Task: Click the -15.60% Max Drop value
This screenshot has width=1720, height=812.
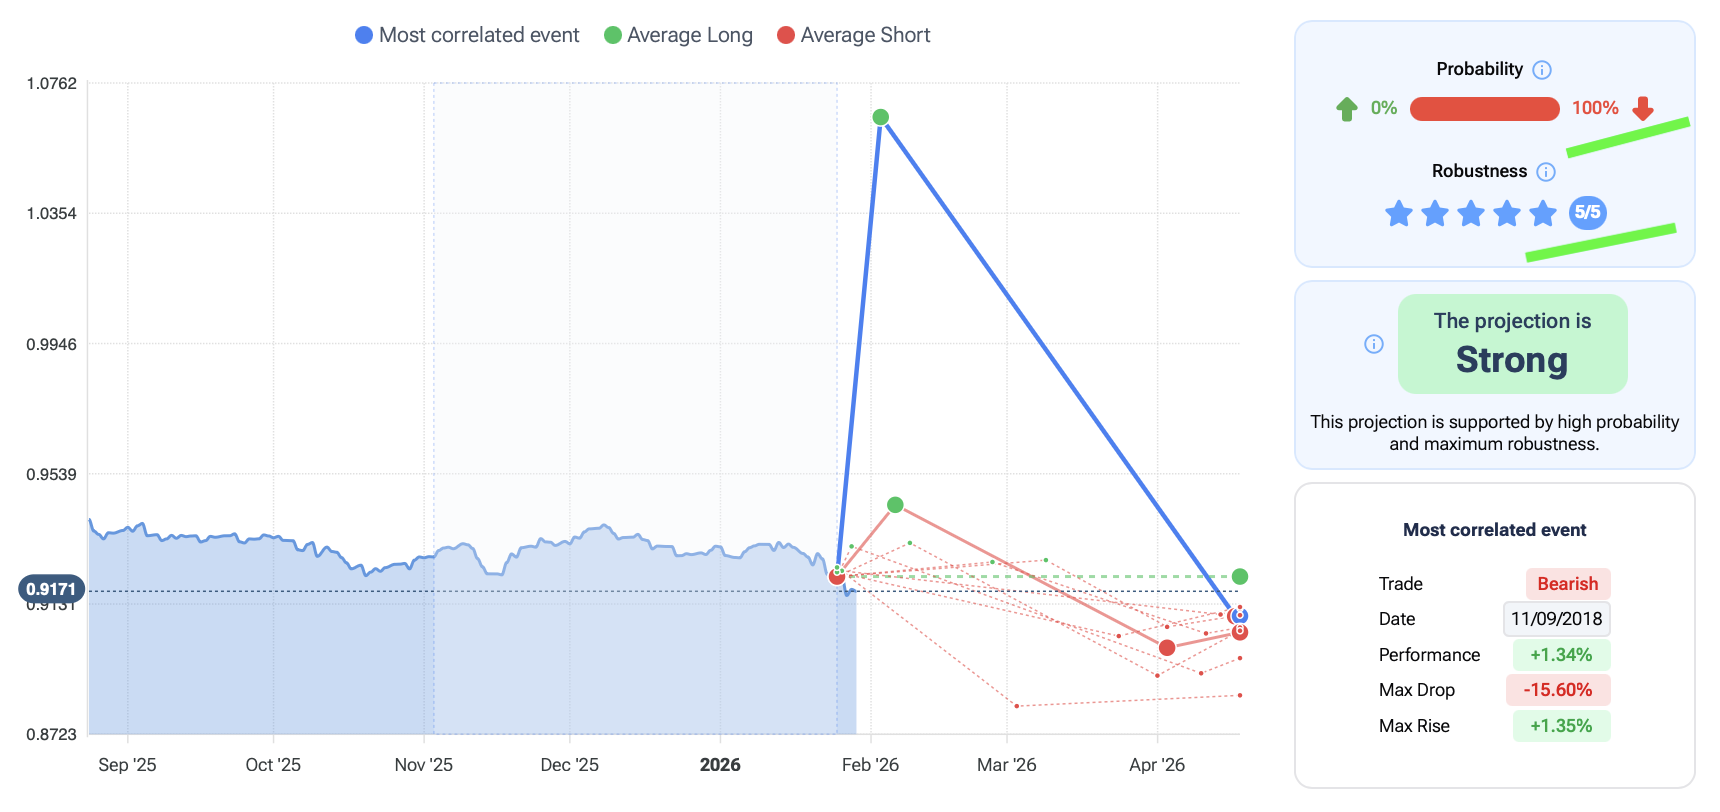Action: coord(1558,690)
